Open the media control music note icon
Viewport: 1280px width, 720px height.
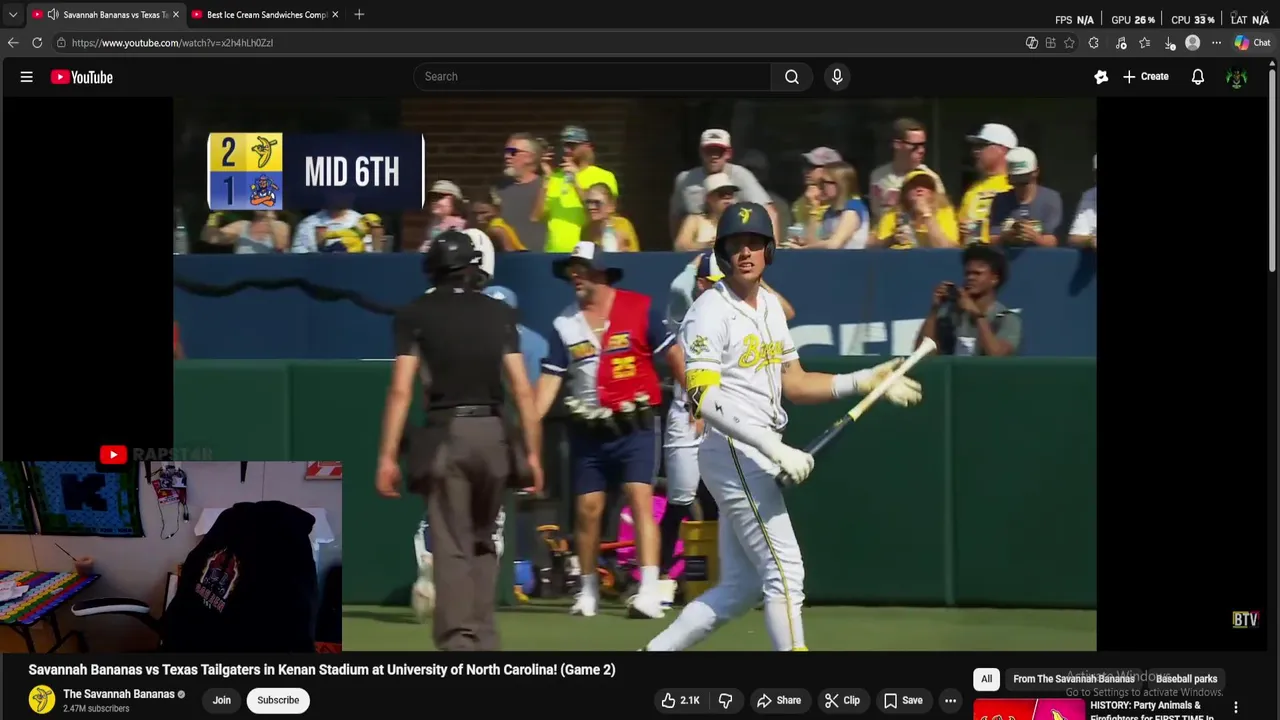(1121, 43)
